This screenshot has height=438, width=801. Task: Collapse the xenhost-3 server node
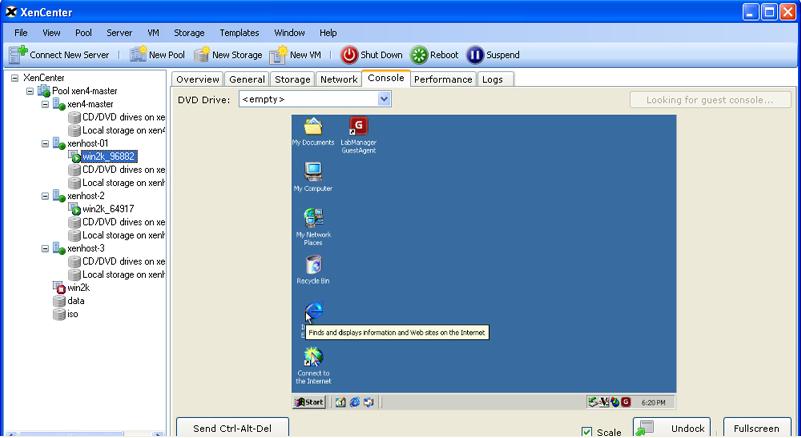click(45, 248)
